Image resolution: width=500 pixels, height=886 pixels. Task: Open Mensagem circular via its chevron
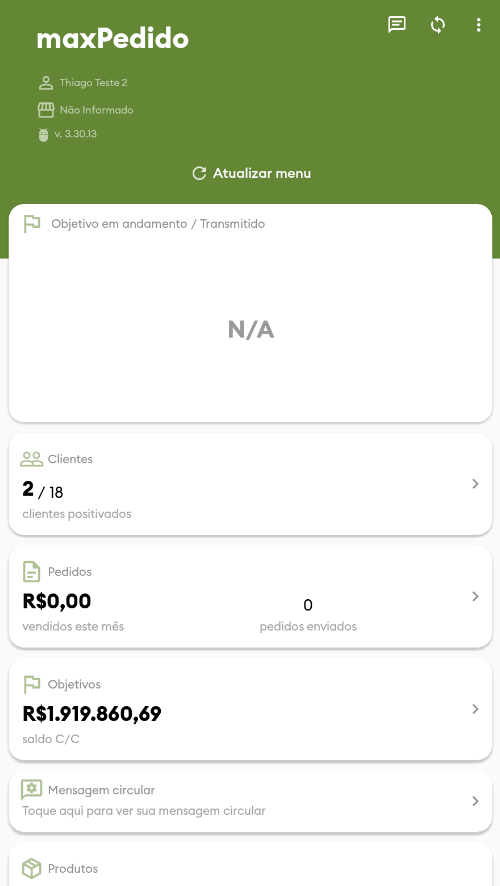click(x=476, y=801)
